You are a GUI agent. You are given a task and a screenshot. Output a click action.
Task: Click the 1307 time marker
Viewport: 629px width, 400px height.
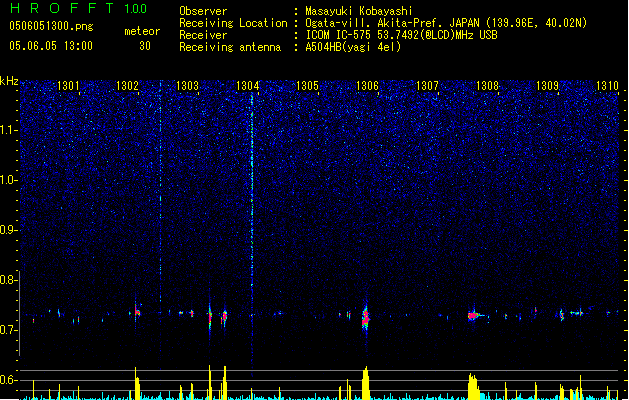point(427,85)
